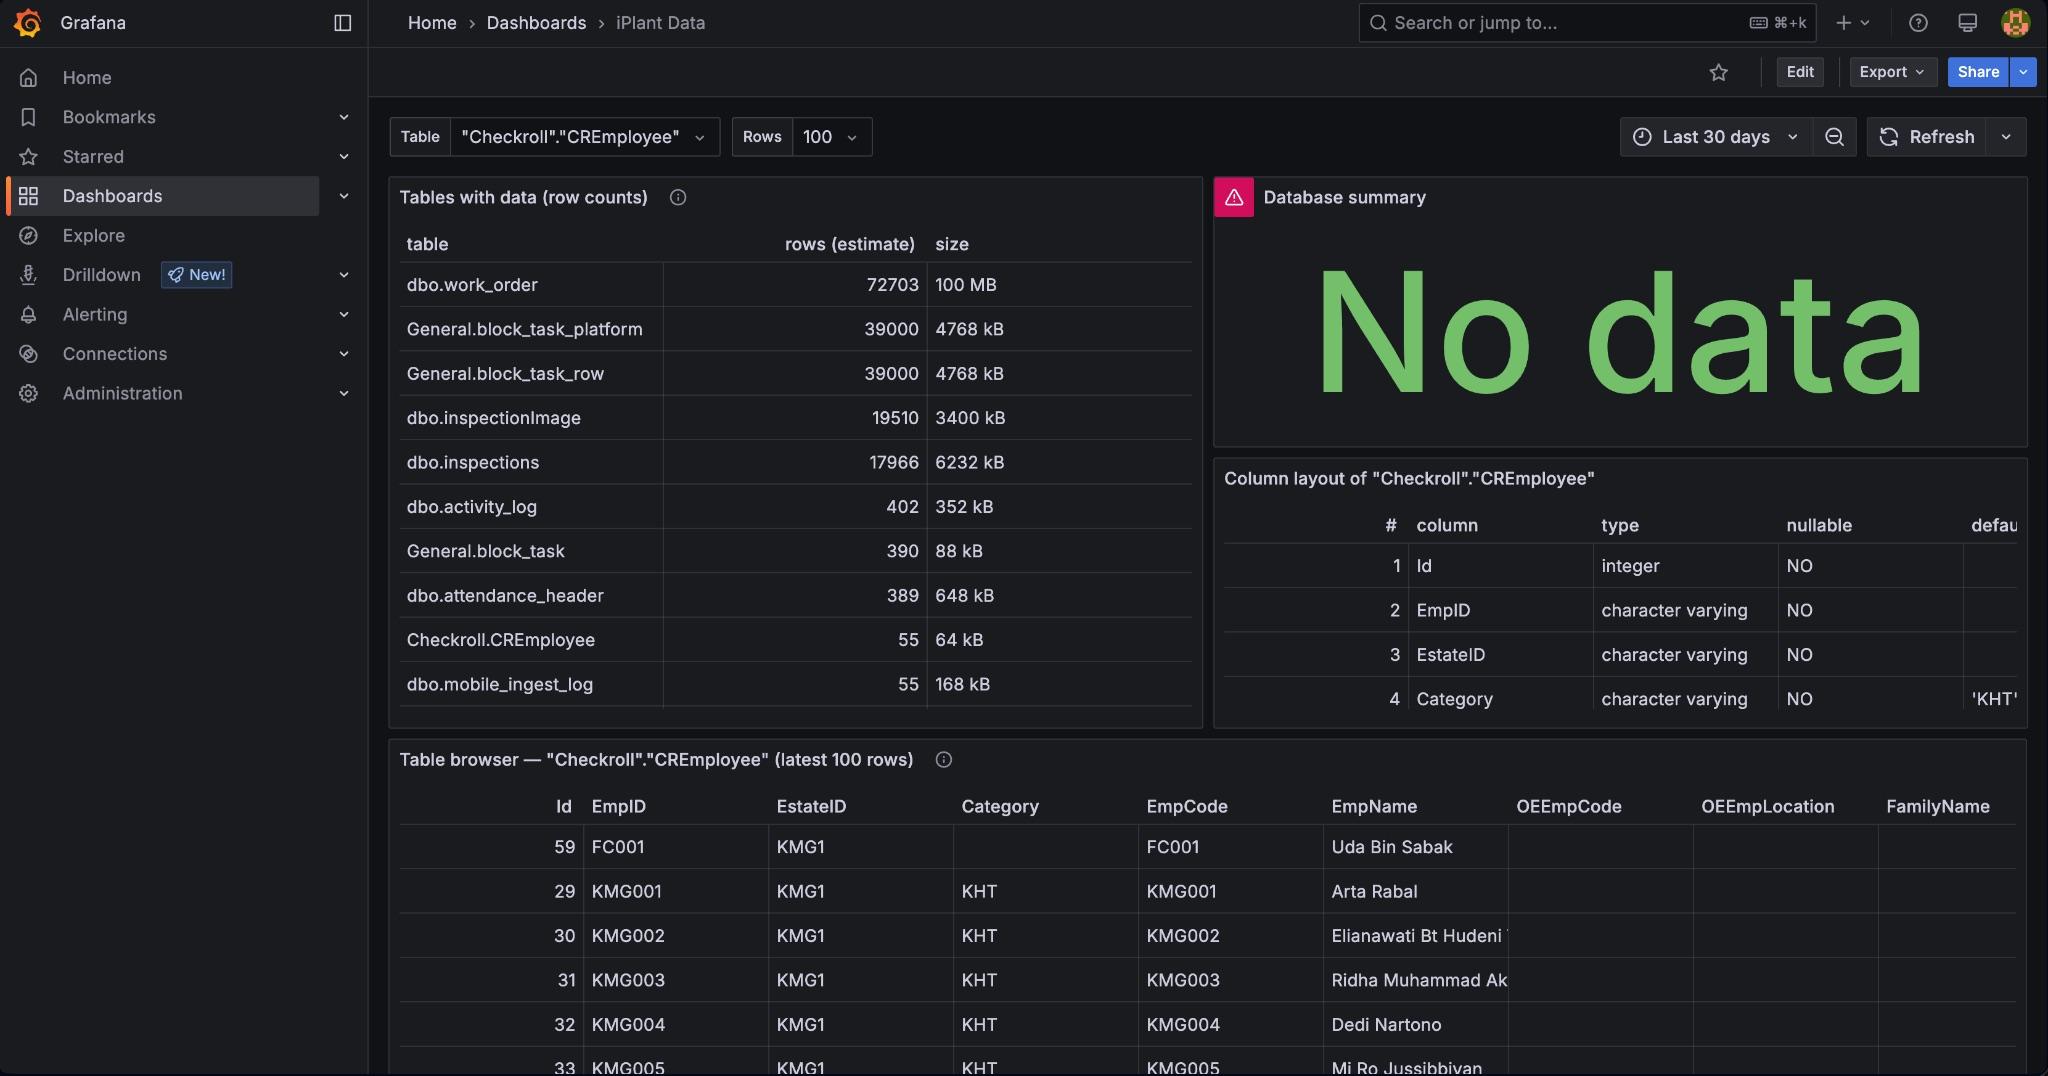Open the user profile avatar

(x=2015, y=23)
